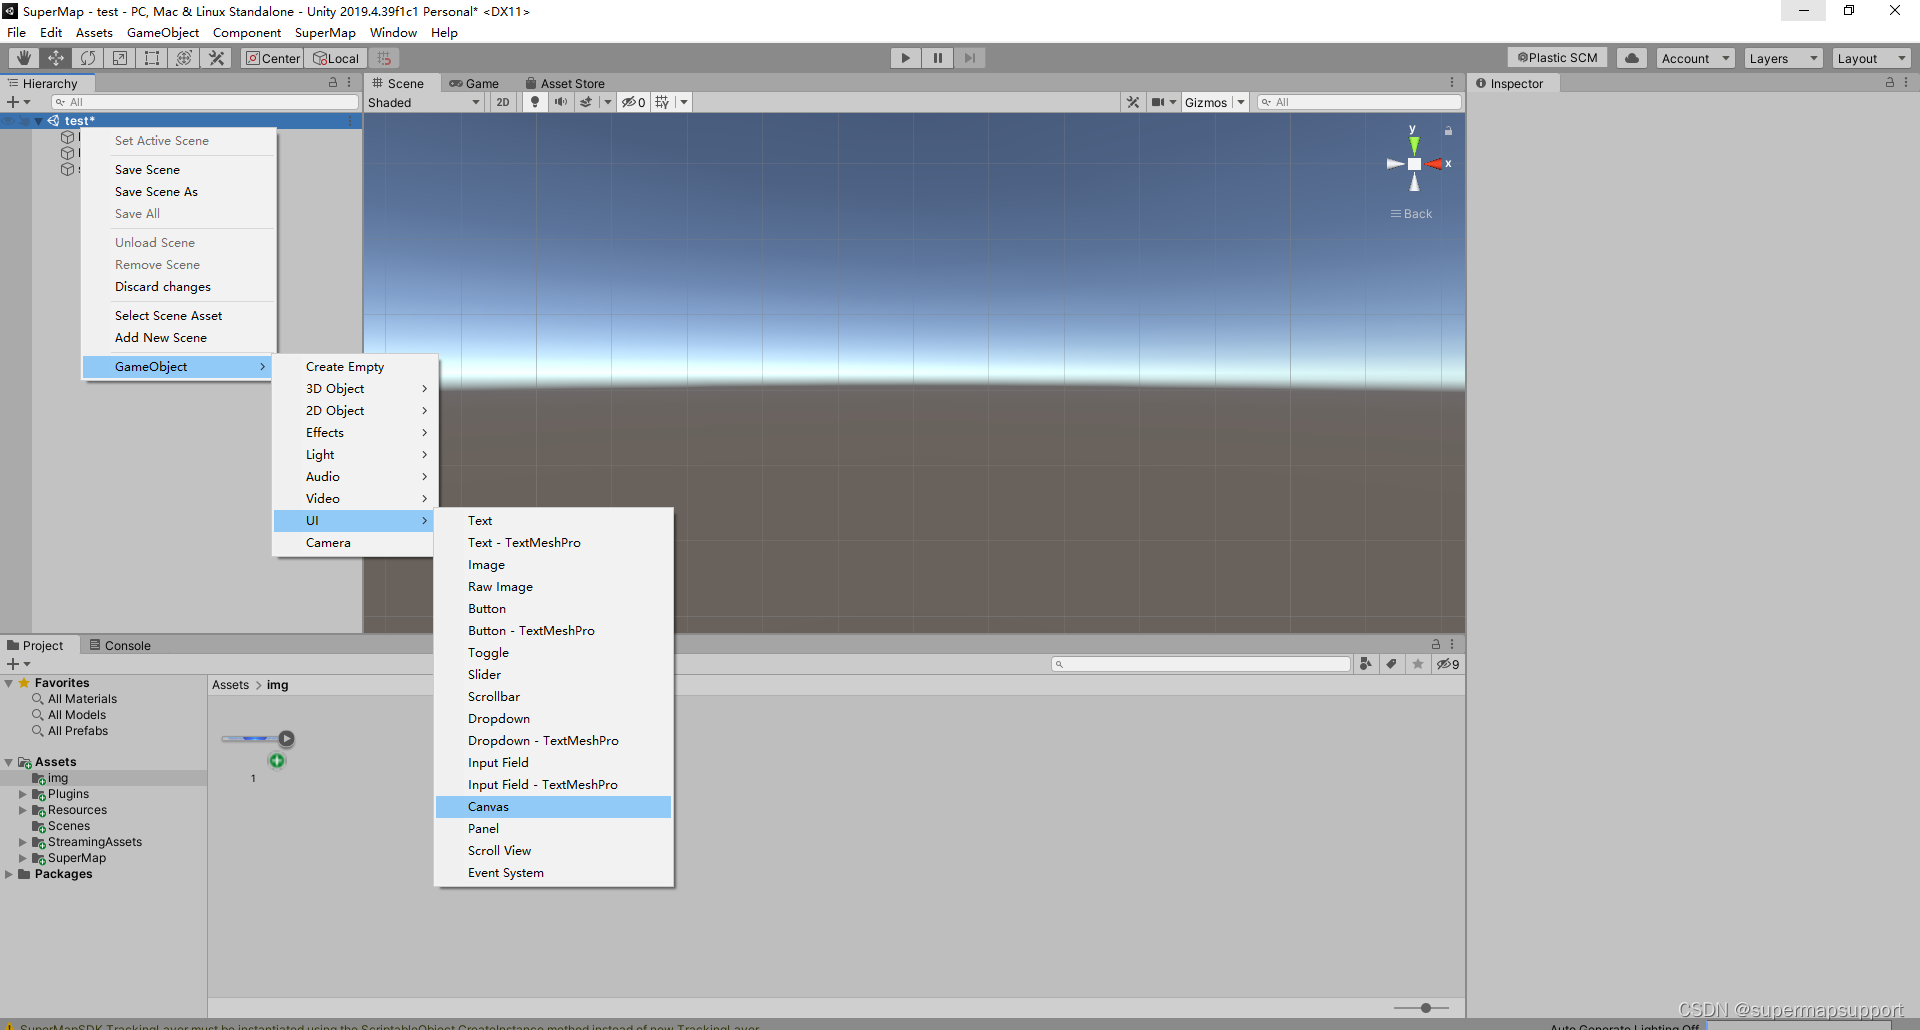The width and height of the screenshot is (1920, 1030).
Task: Select the Hand tool in the toolbar
Action: tap(22, 57)
